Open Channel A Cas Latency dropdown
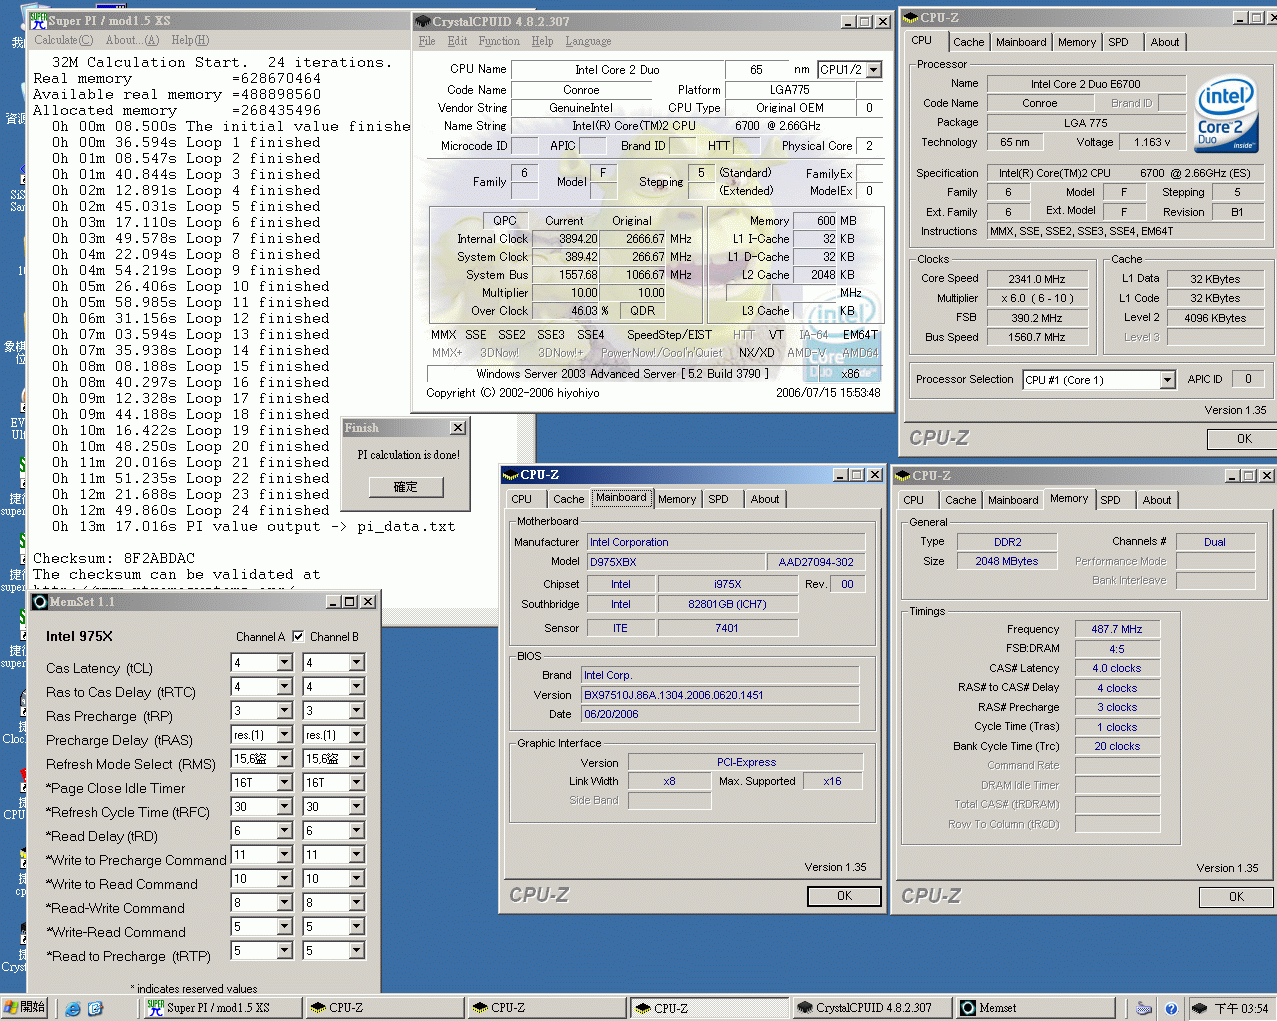Viewport: 1277px width, 1021px height. [x=285, y=662]
